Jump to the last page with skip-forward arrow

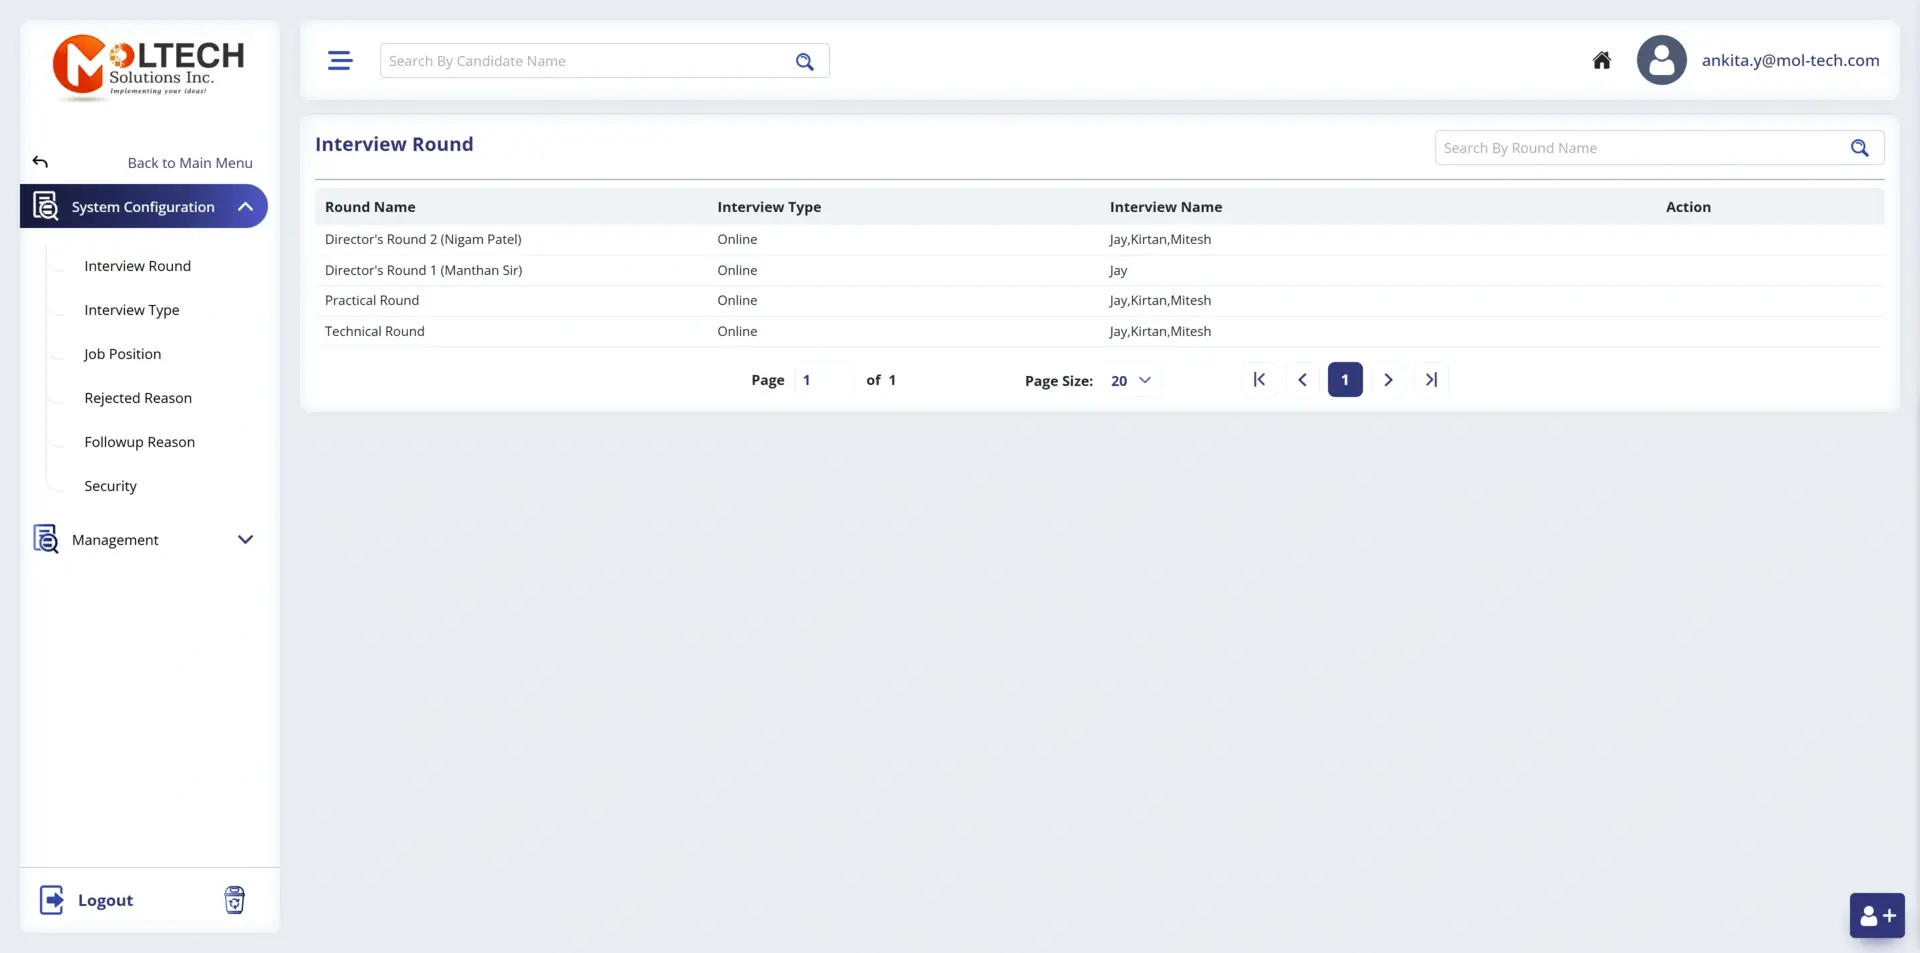point(1431,379)
